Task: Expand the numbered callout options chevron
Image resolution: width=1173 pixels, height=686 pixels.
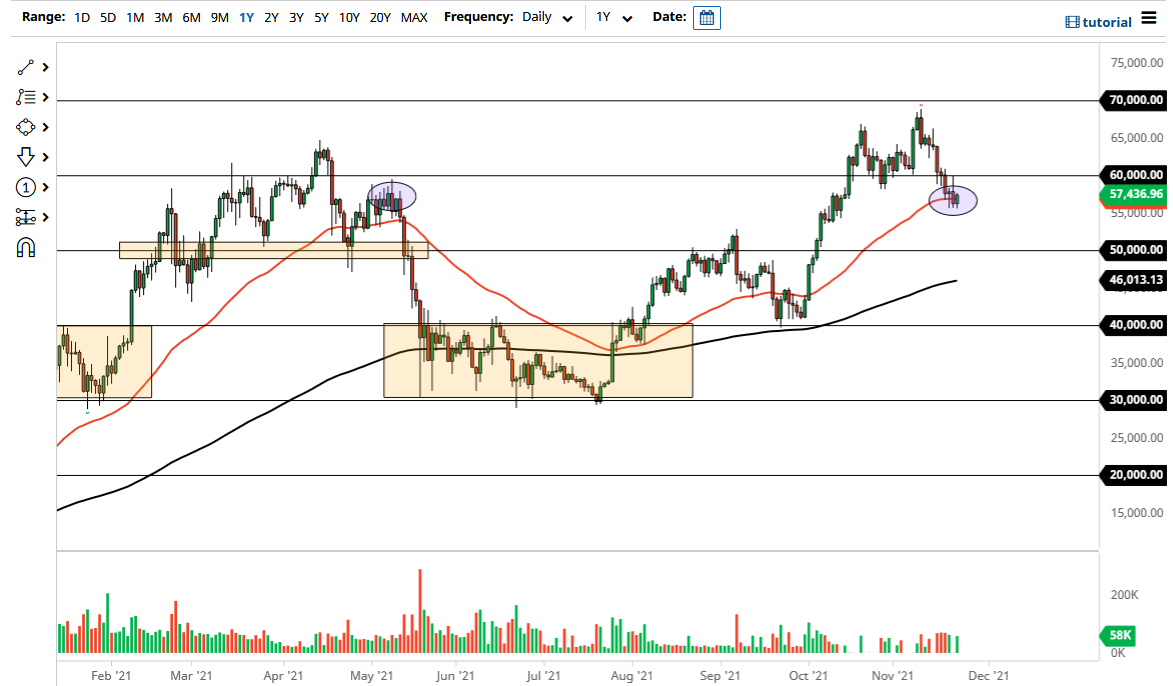Action: [43, 186]
